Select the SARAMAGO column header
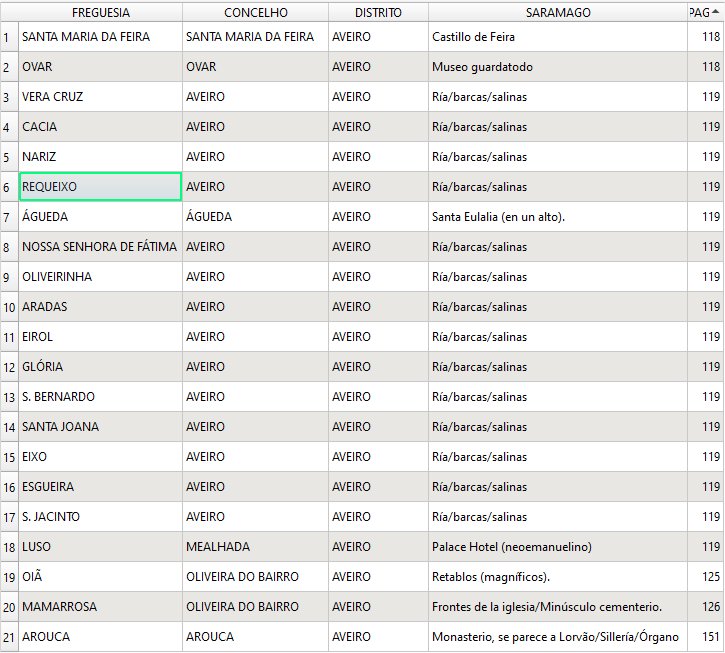 click(x=558, y=13)
